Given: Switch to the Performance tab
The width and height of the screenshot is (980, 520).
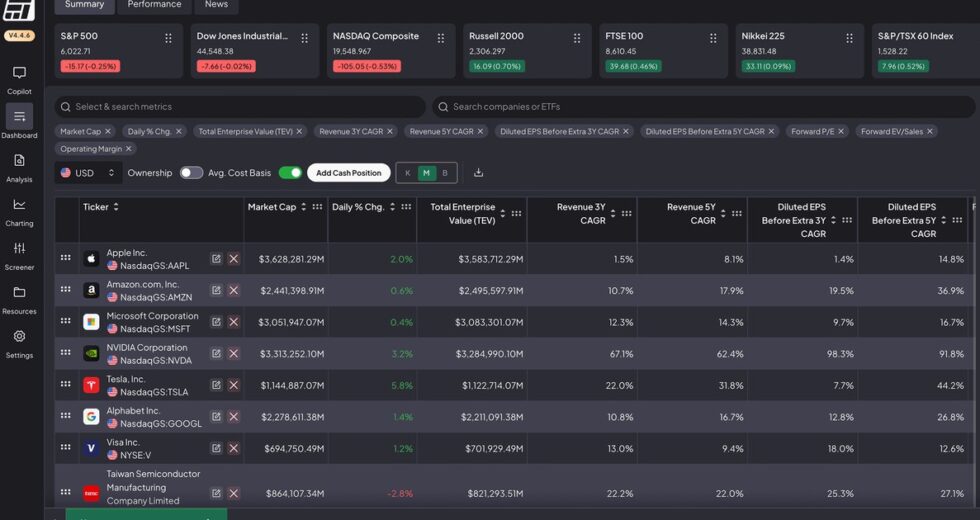Looking at the screenshot, I should [154, 5].
